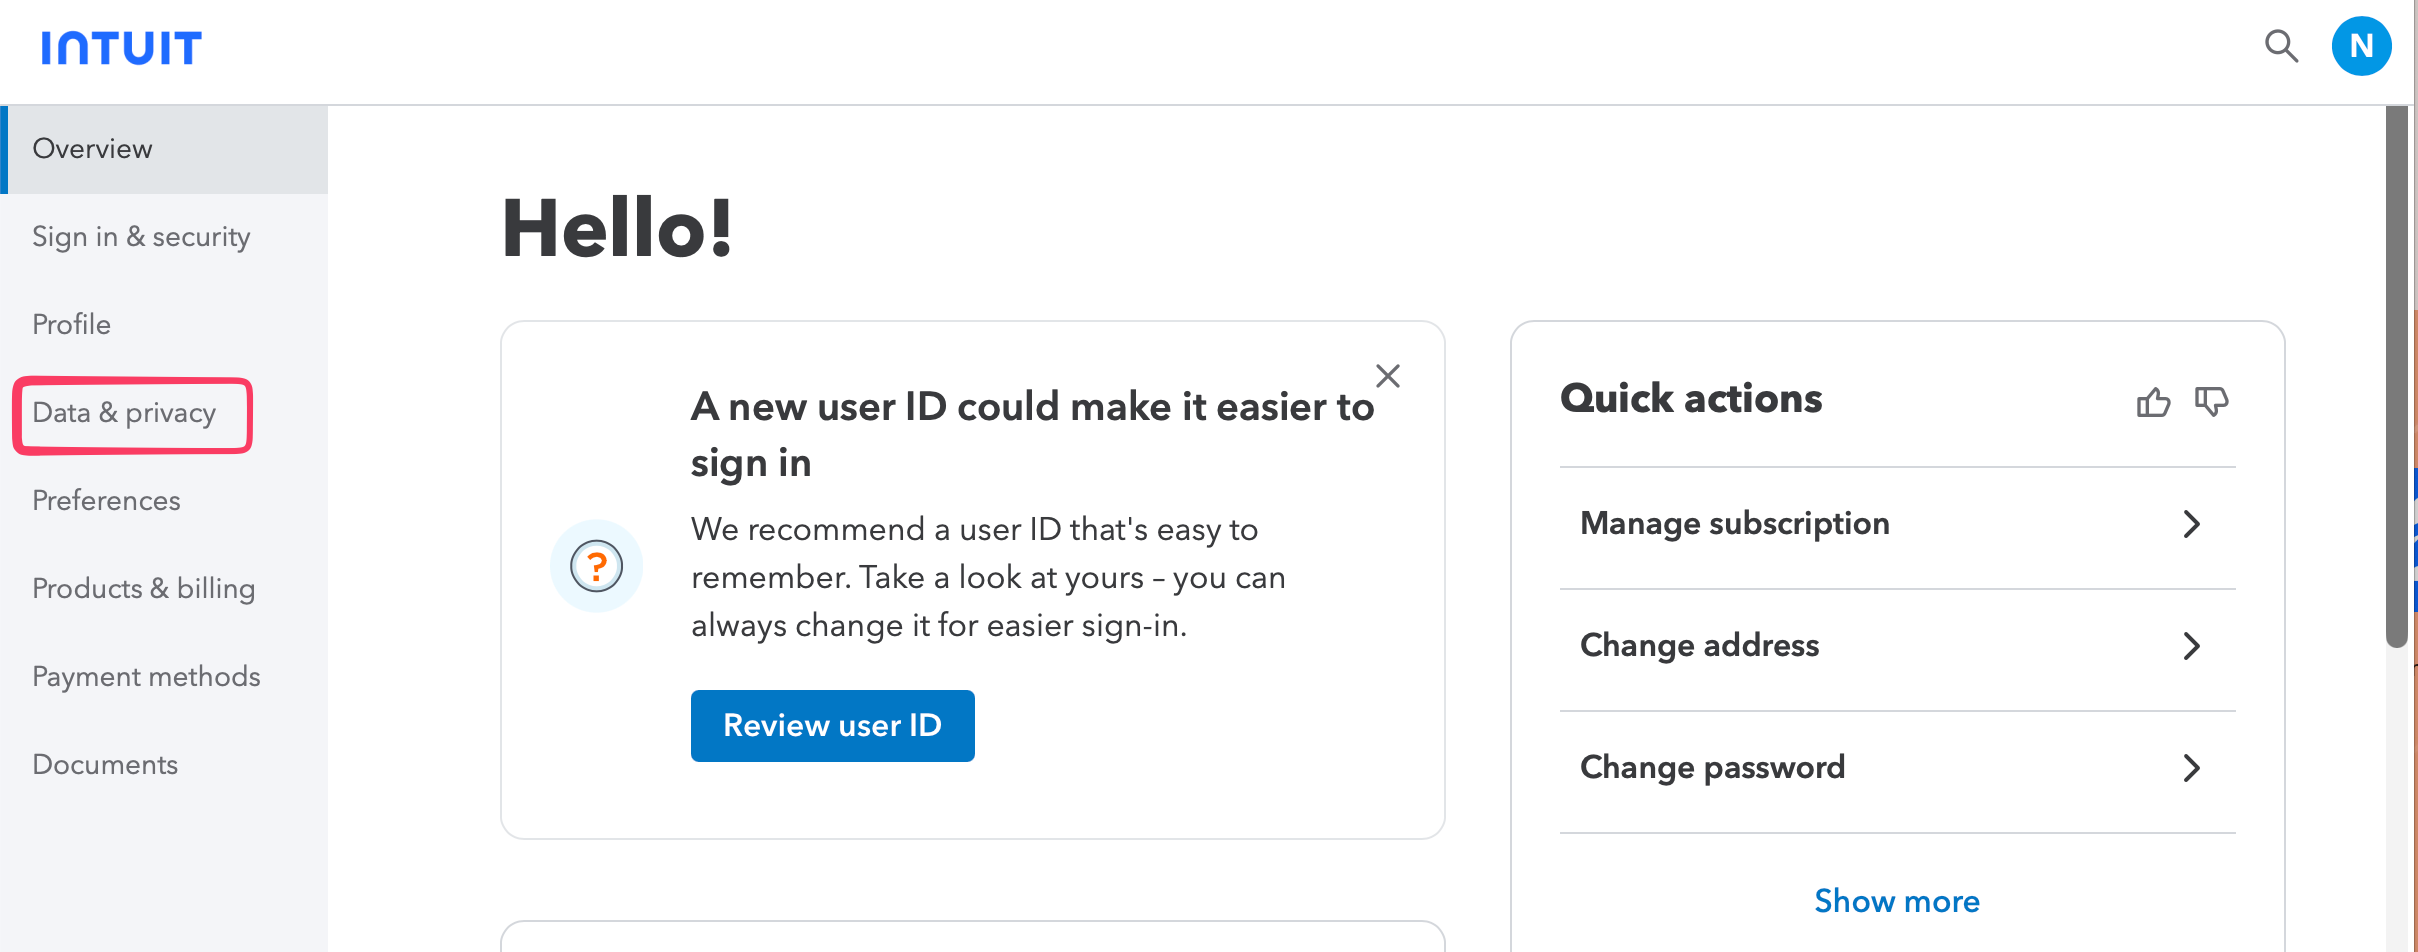Give thumbs up on Quick actions
This screenshot has width=2418, height=952.
pos(2155,402)
